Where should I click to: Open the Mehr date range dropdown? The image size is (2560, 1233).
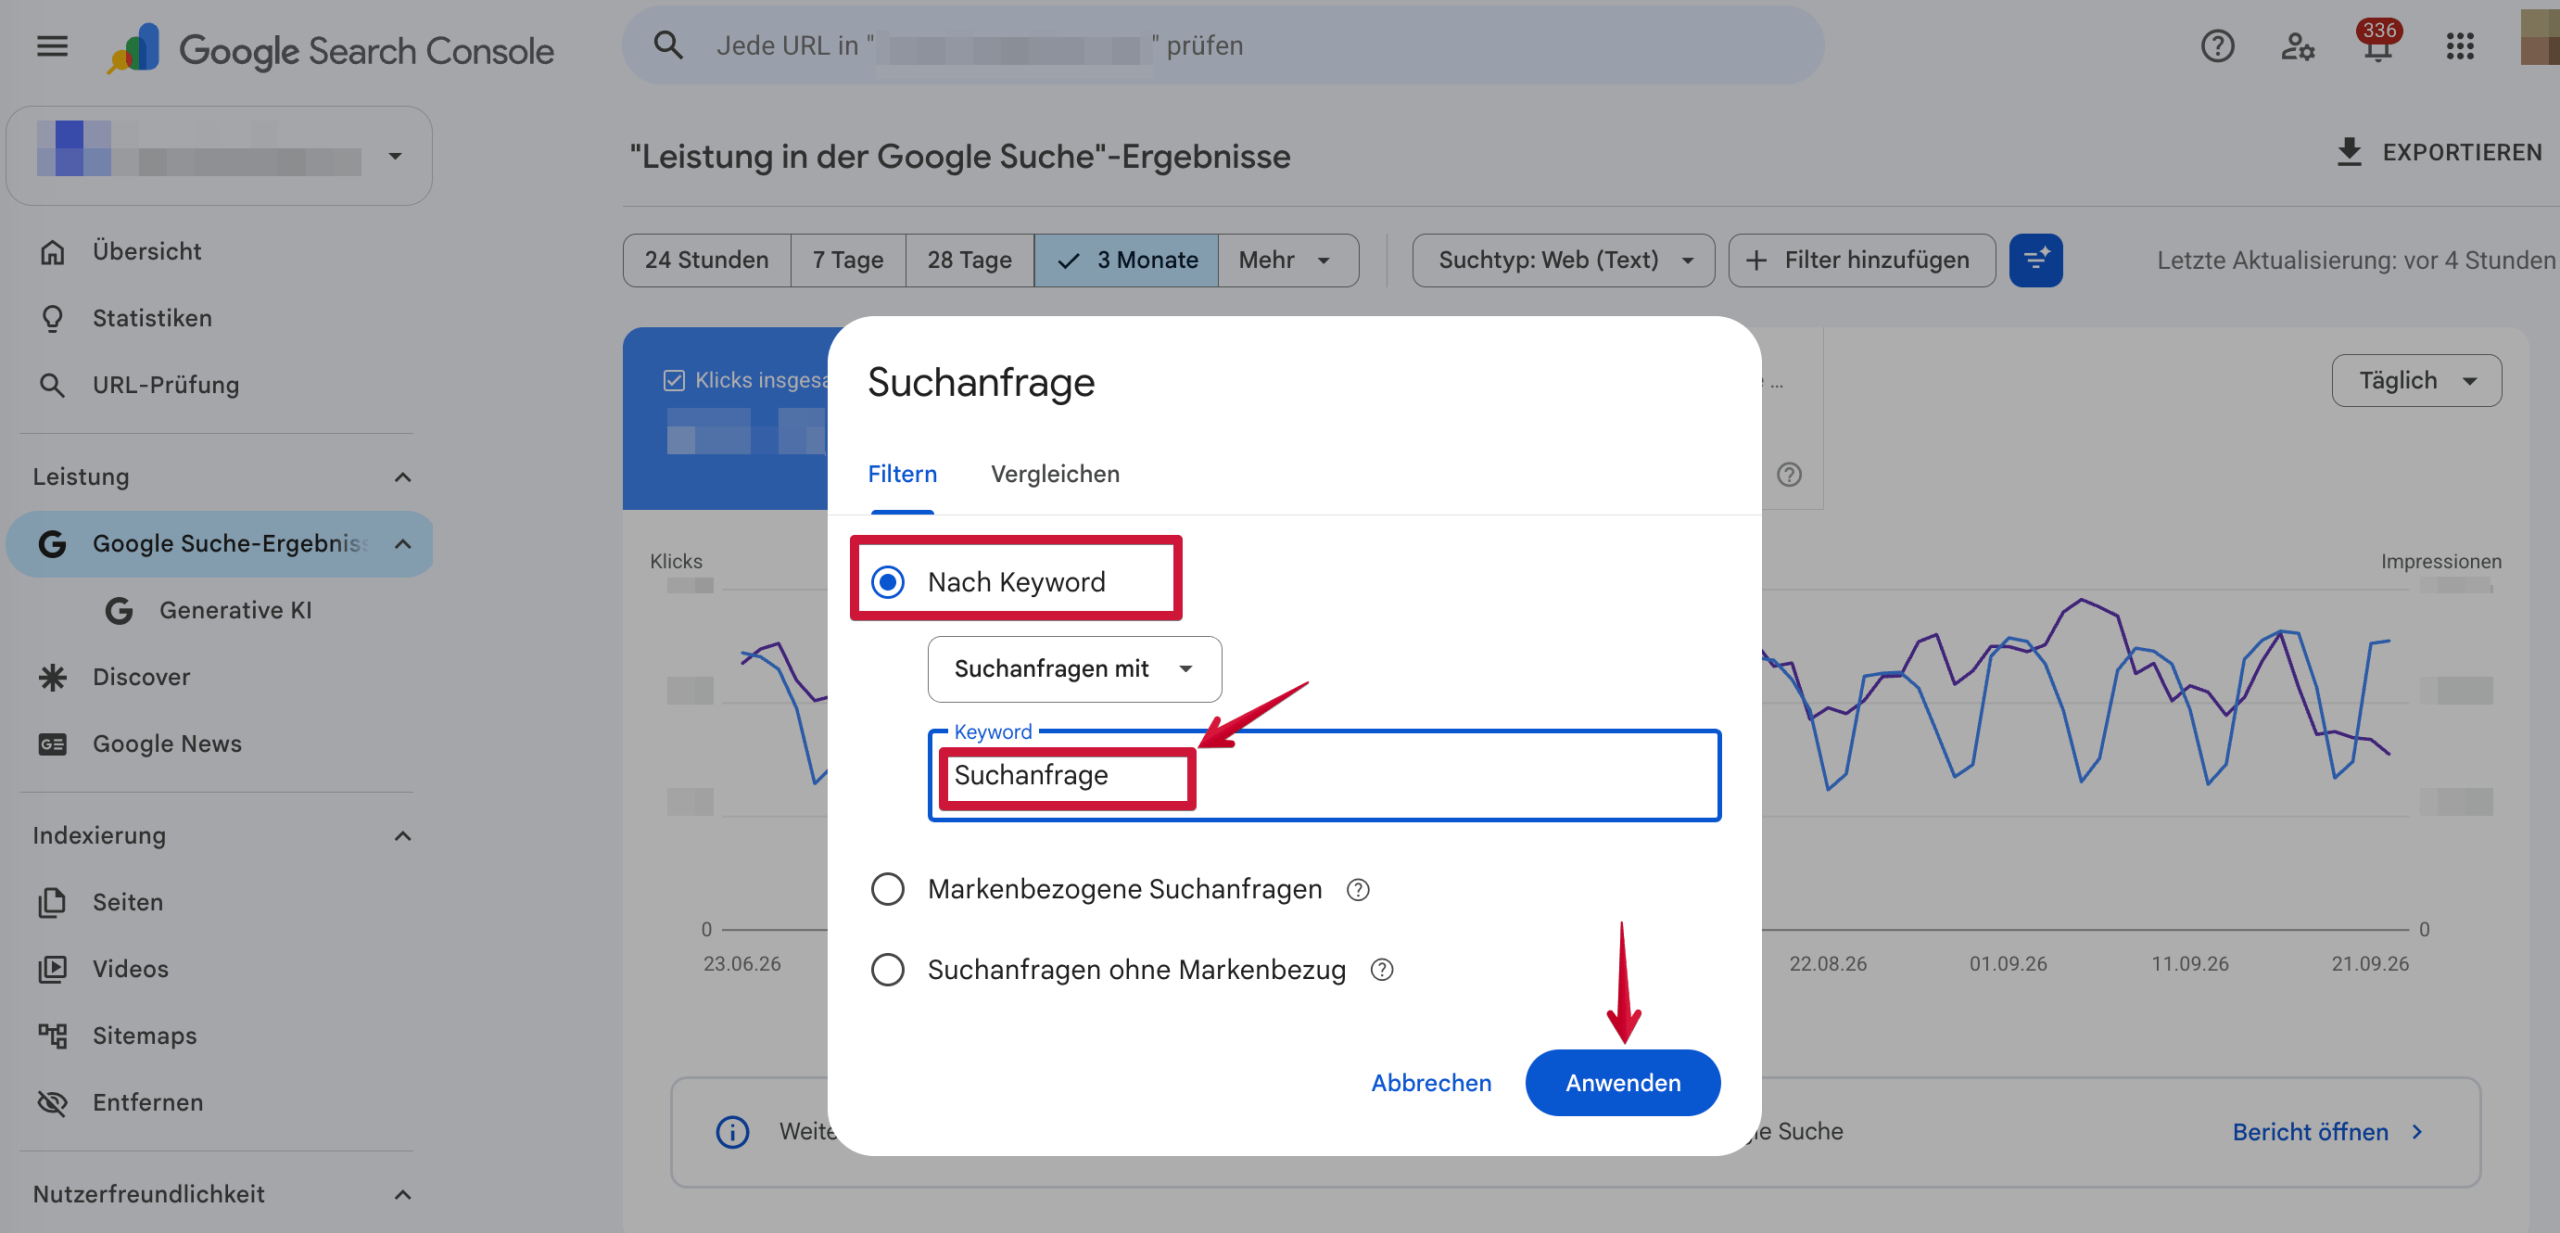(1288, 260)
